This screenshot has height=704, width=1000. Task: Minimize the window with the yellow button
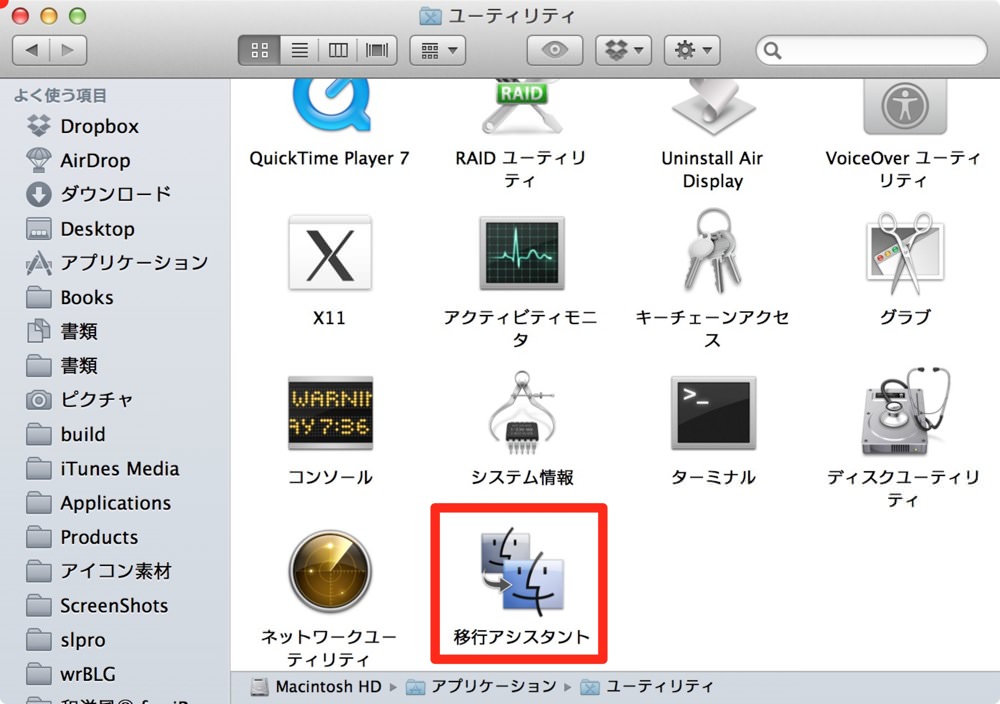(x=49, y=16)
